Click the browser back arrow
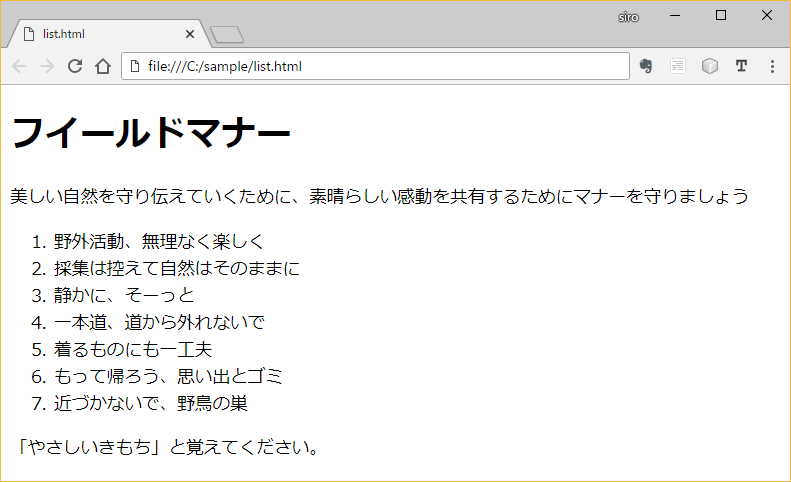Image resolution: width=791 pixels, height=482 pixels. 19,67
